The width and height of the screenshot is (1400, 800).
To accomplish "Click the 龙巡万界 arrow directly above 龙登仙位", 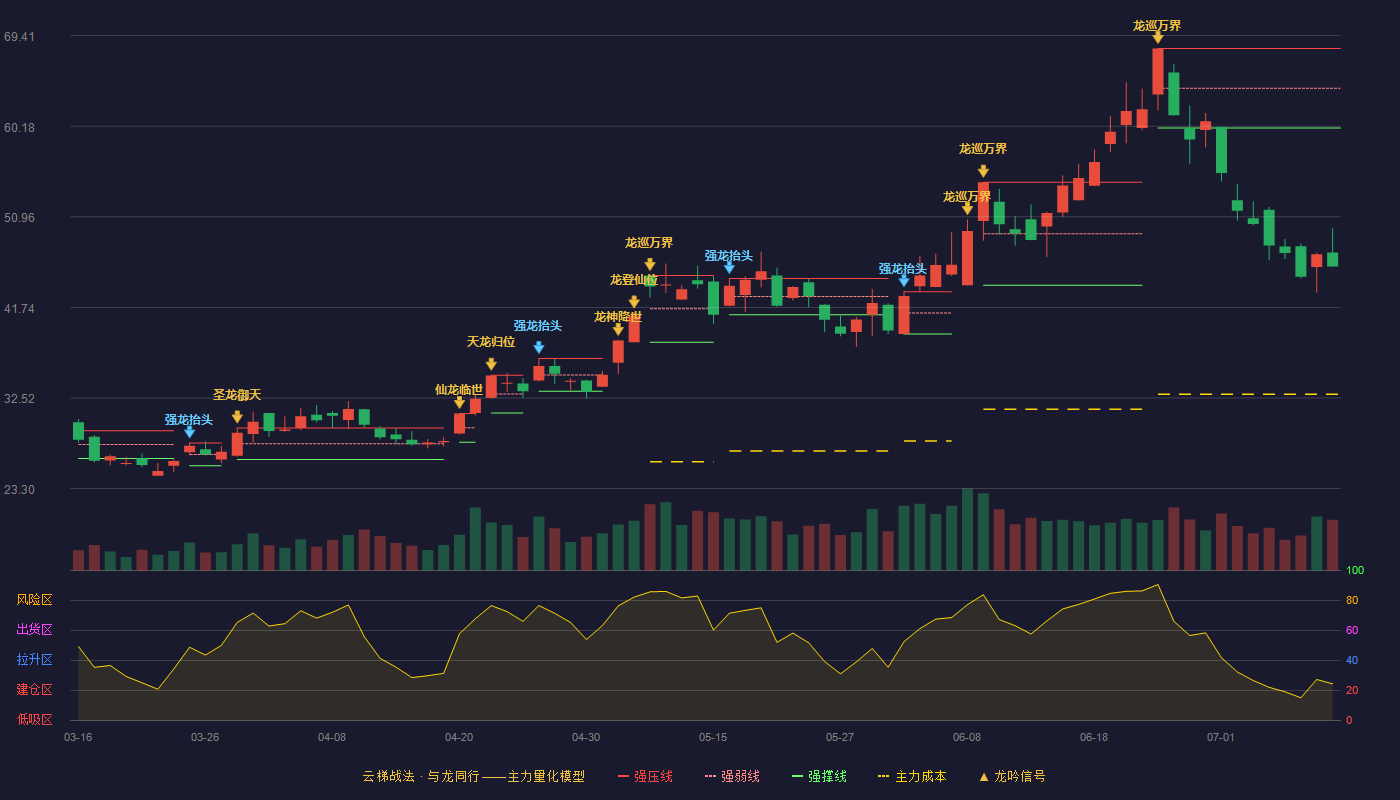I will tap(650, 265).
